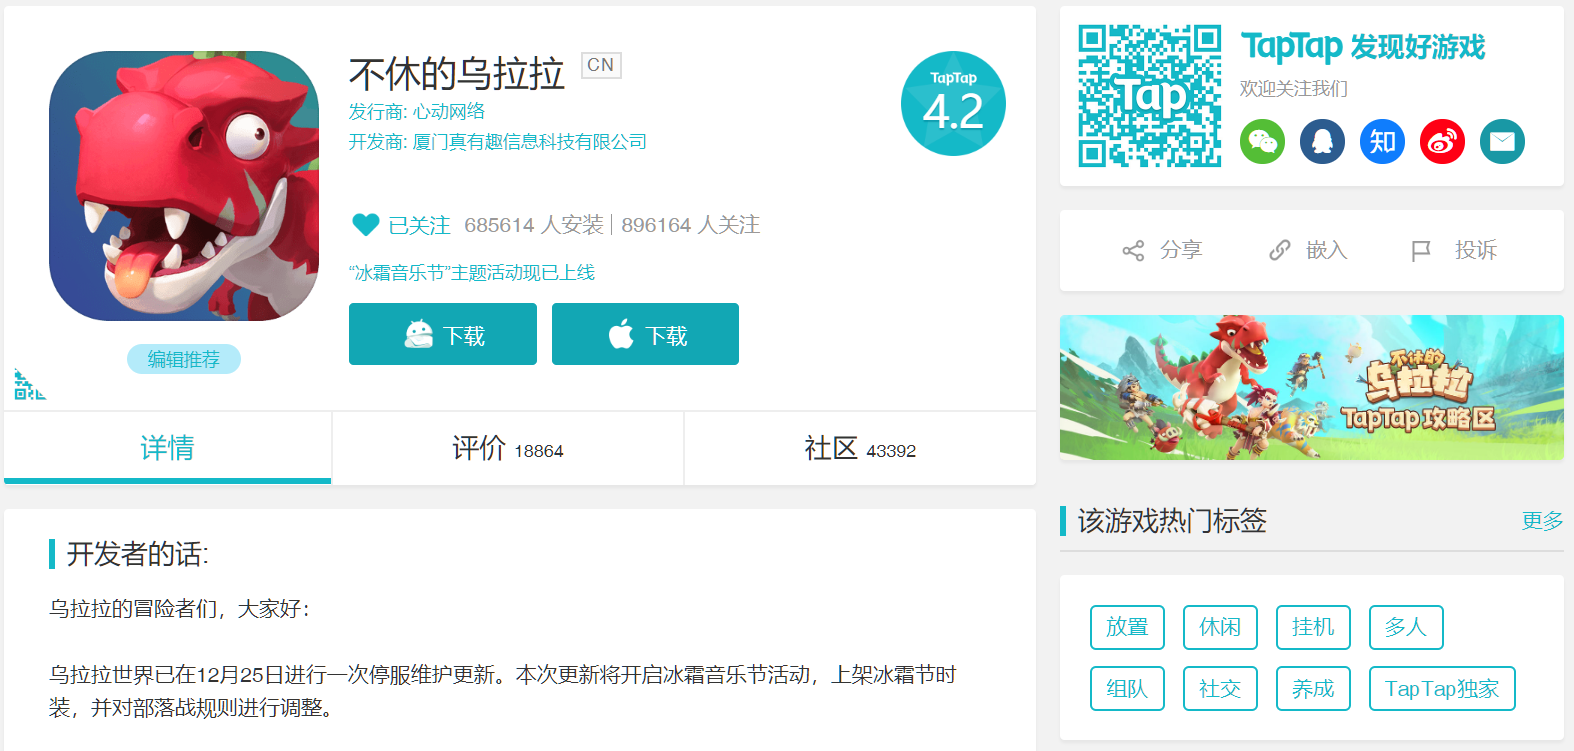Click the TapTap 4.2 rating badge
1574x751 pixels.
pos(953,103)
